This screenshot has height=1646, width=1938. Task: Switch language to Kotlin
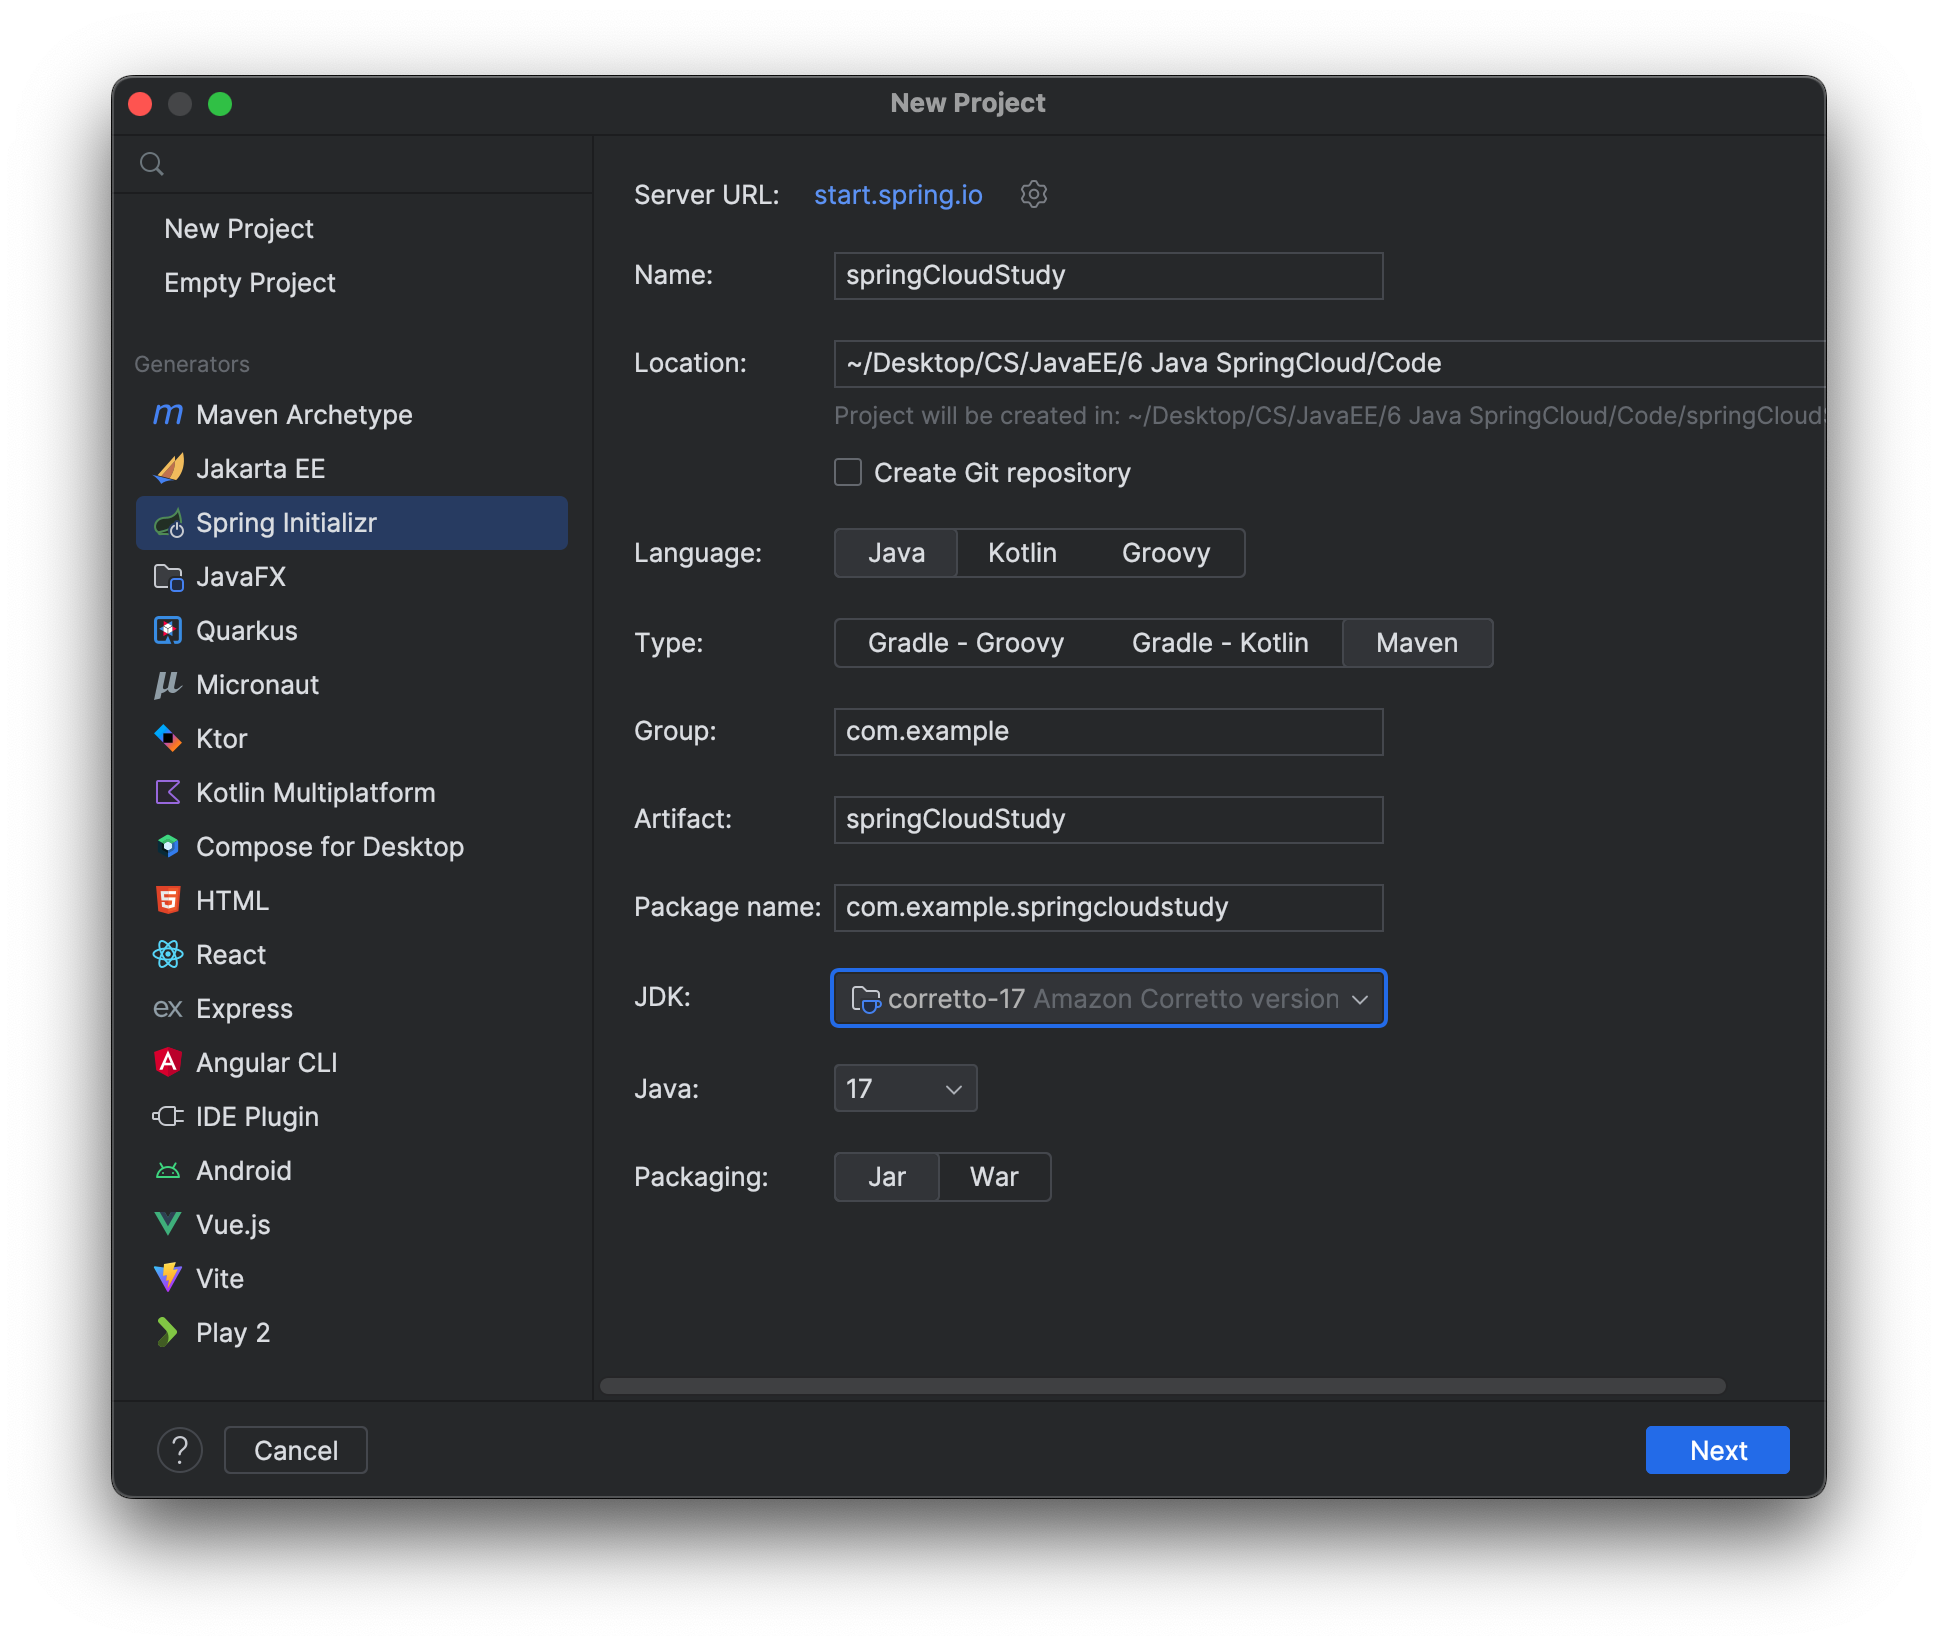(x=1022, y=553)
